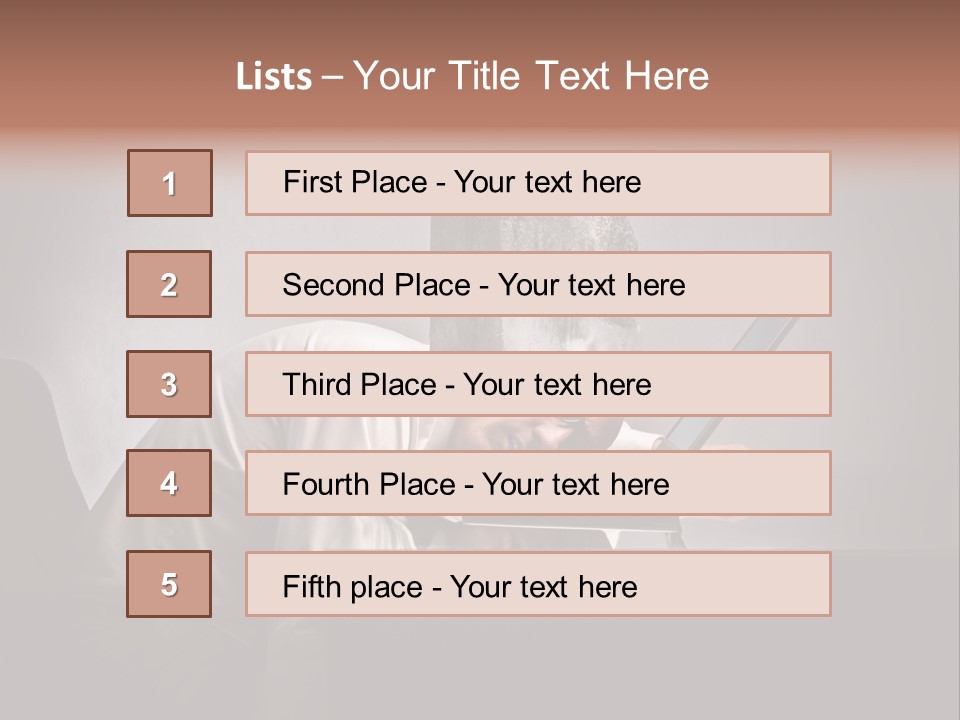Screen dimensions: 960x720
Task: Click the bold word "Lists" in the title
Action: [274, 77]
